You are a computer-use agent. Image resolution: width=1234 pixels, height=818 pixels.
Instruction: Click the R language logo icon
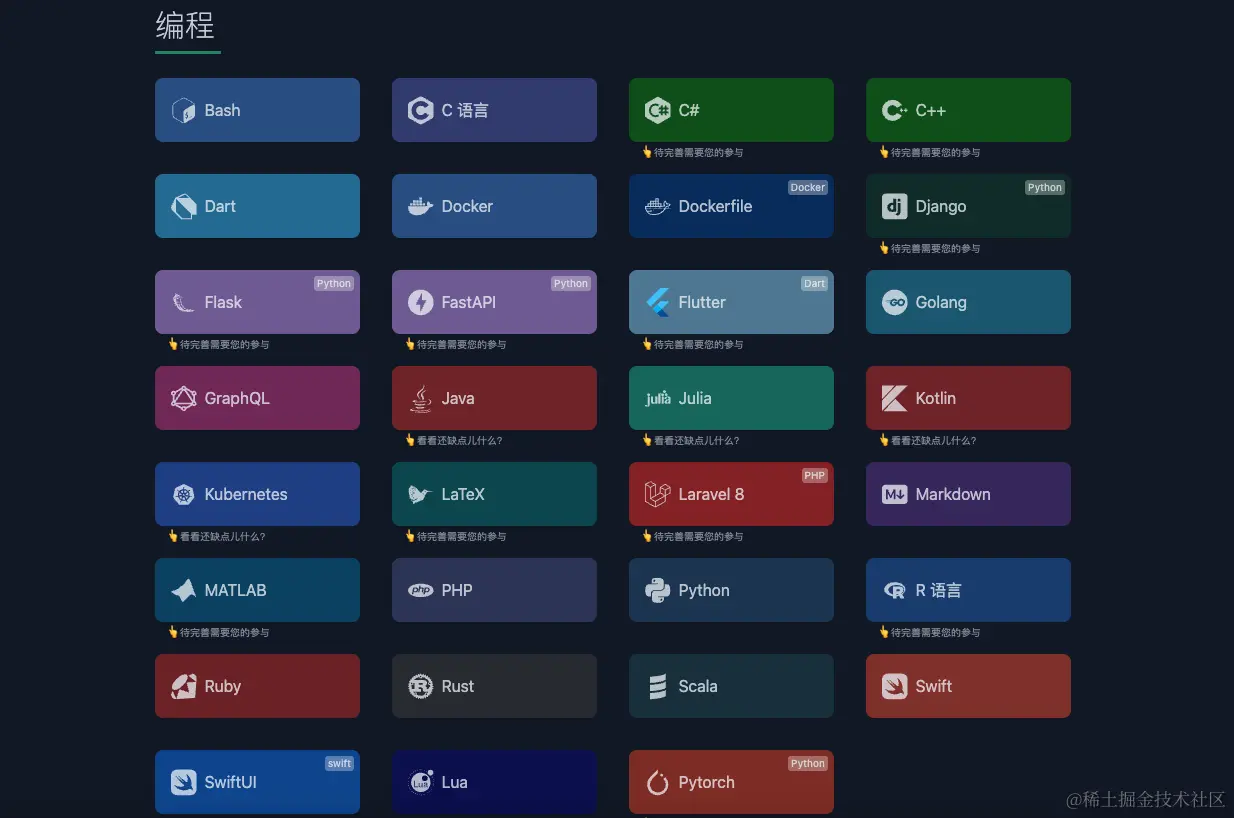pos(894,590)
